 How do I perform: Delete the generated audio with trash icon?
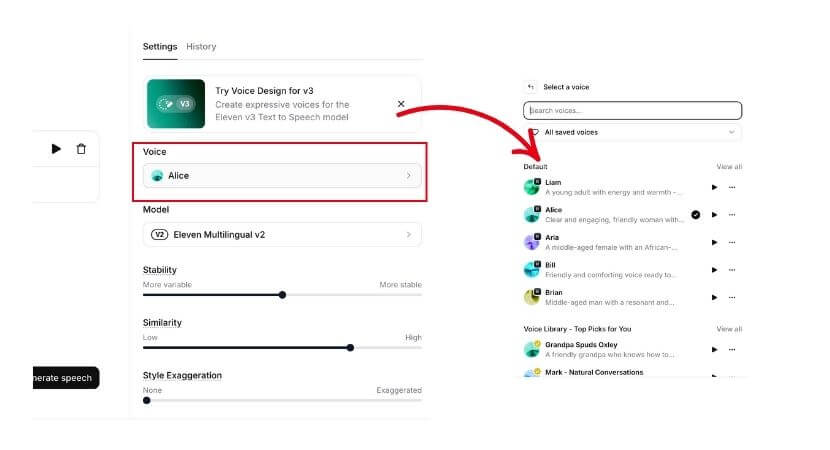coord(81,149)
